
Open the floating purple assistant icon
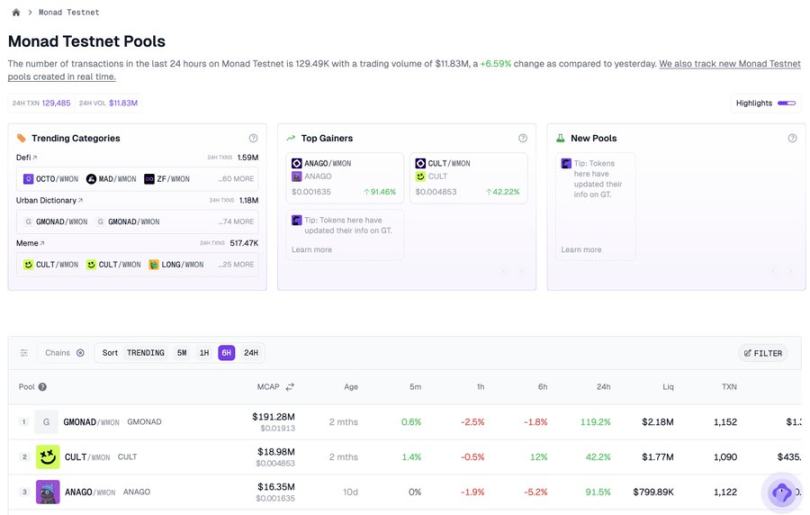[x=782, y=492]
